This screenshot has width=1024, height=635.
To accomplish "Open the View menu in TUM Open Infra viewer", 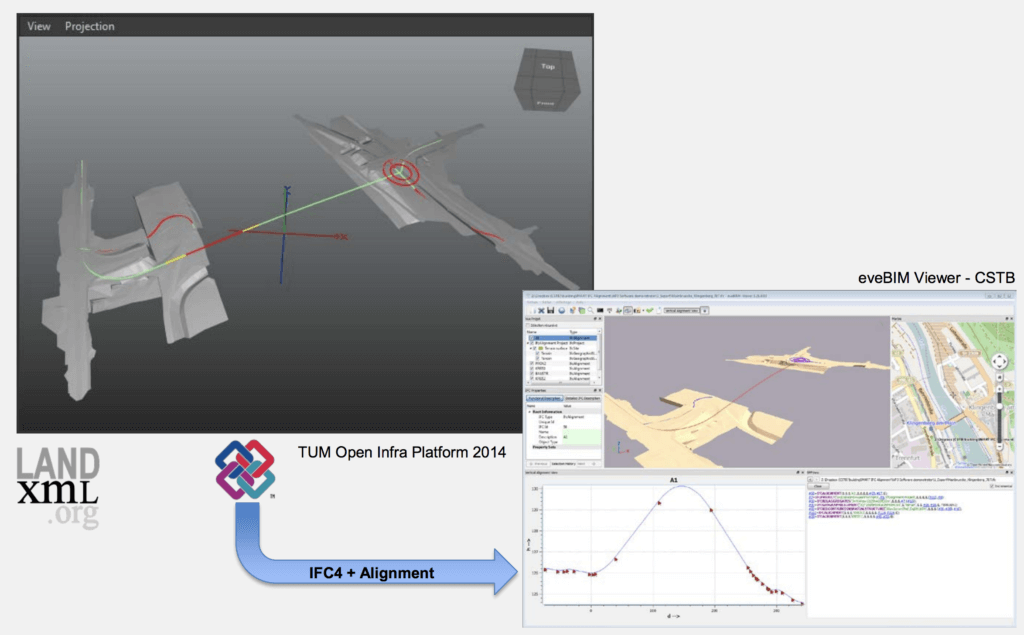I will coord(39,26).
